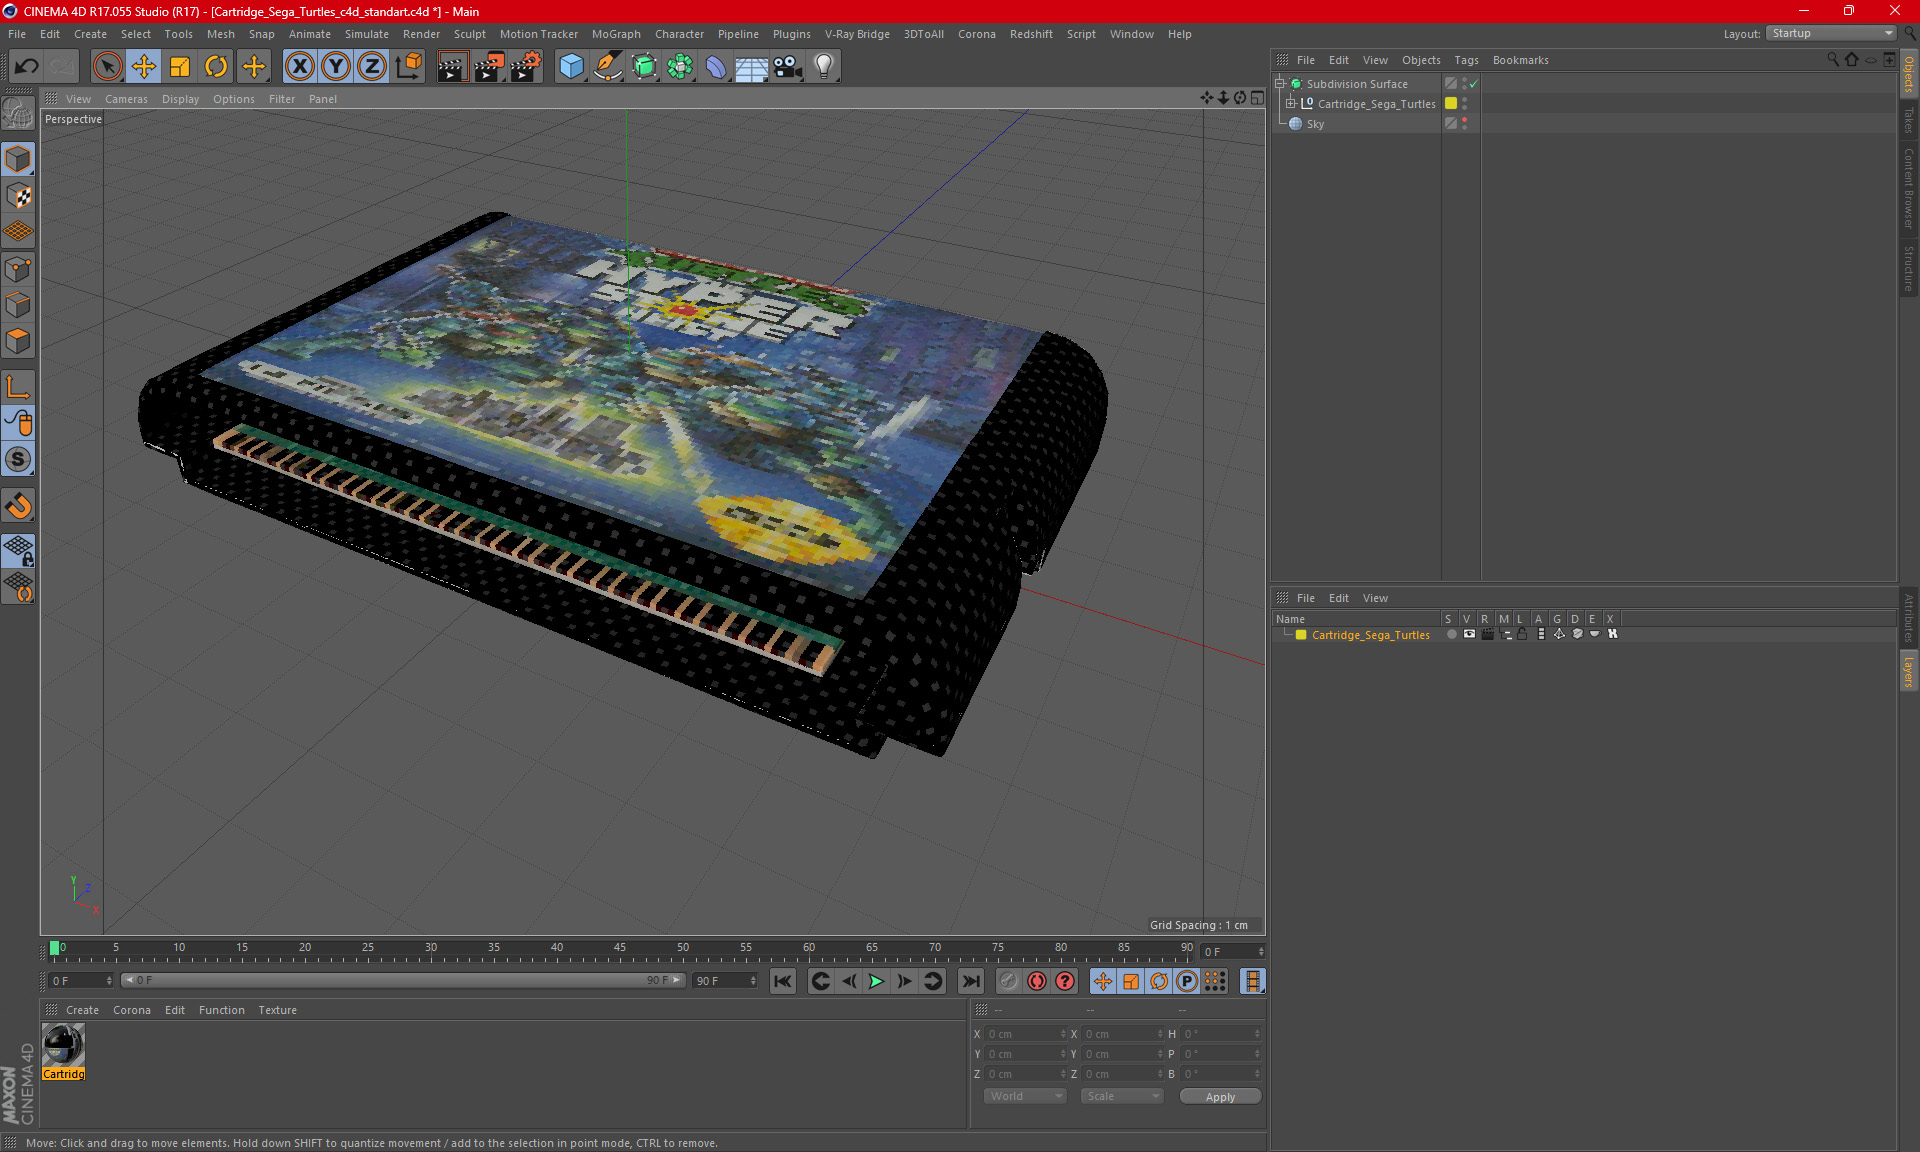Open the Cube primitive object icon
The width and height of the screenshot is (1920, 1152).
tap(571, 67)
